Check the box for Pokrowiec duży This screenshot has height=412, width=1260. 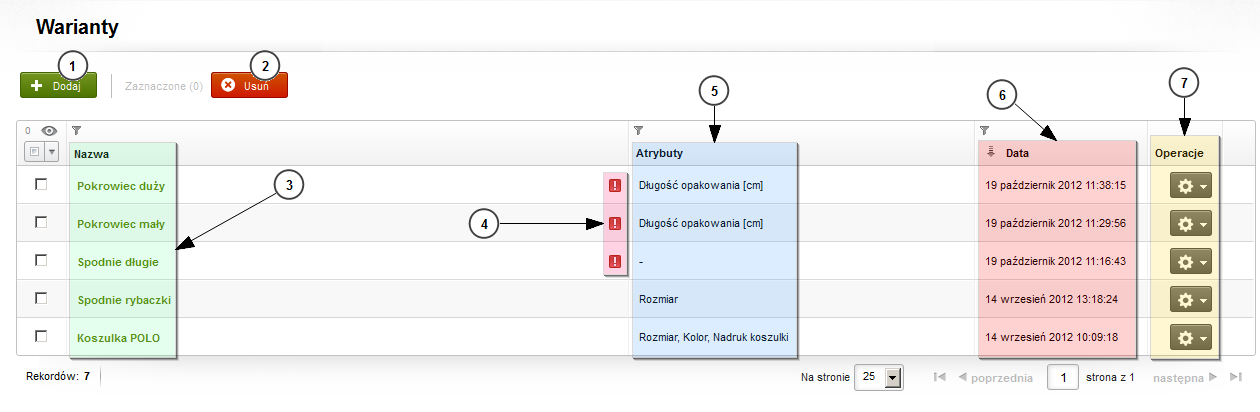pyautogui.click(x=41, y=184)
